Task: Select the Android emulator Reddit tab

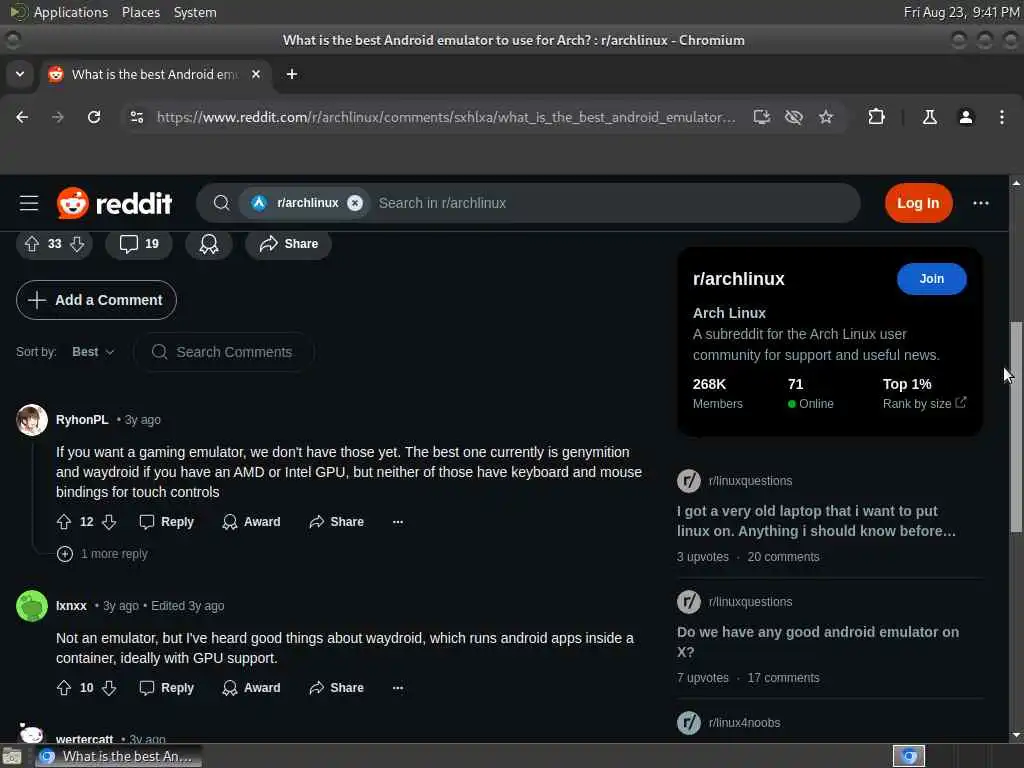Action: click(x=155, y=74)
